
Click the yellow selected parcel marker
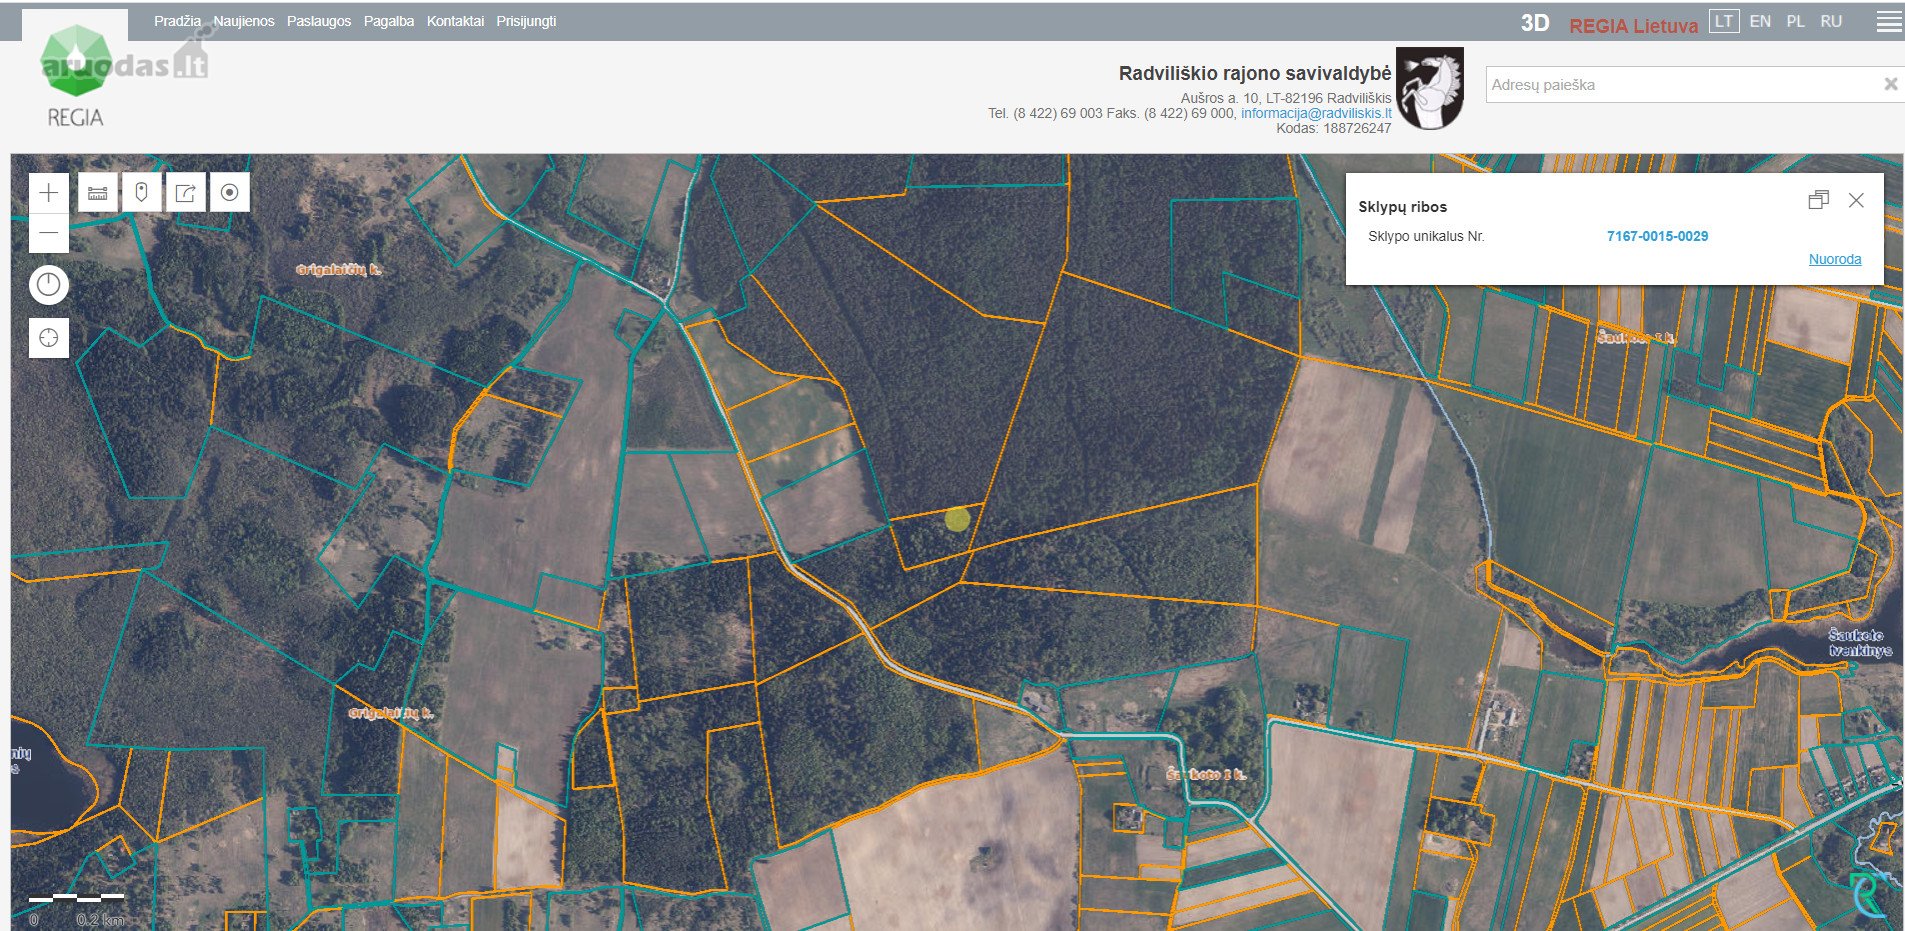click(x=957, y=518)
